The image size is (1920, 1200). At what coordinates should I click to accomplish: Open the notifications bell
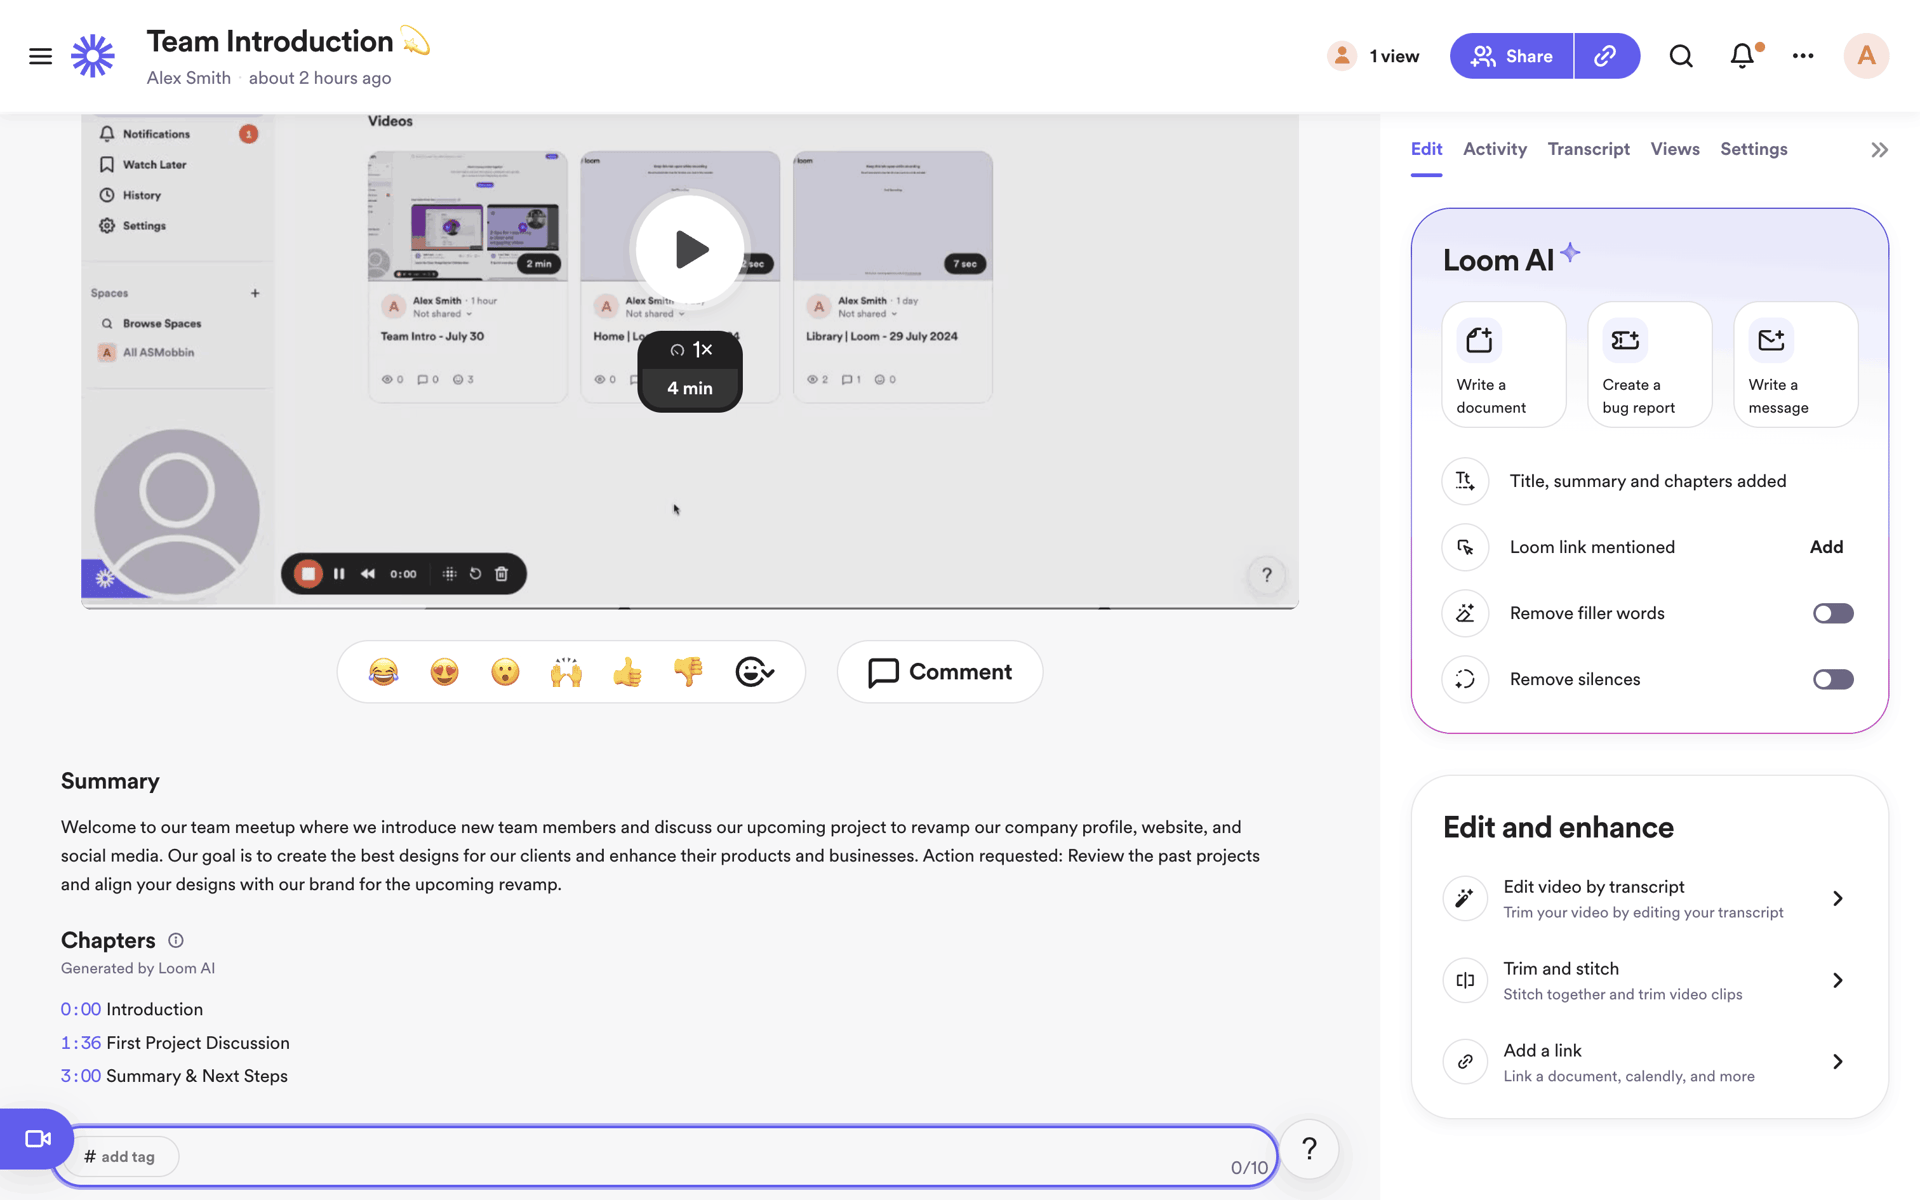[1743, 56]
